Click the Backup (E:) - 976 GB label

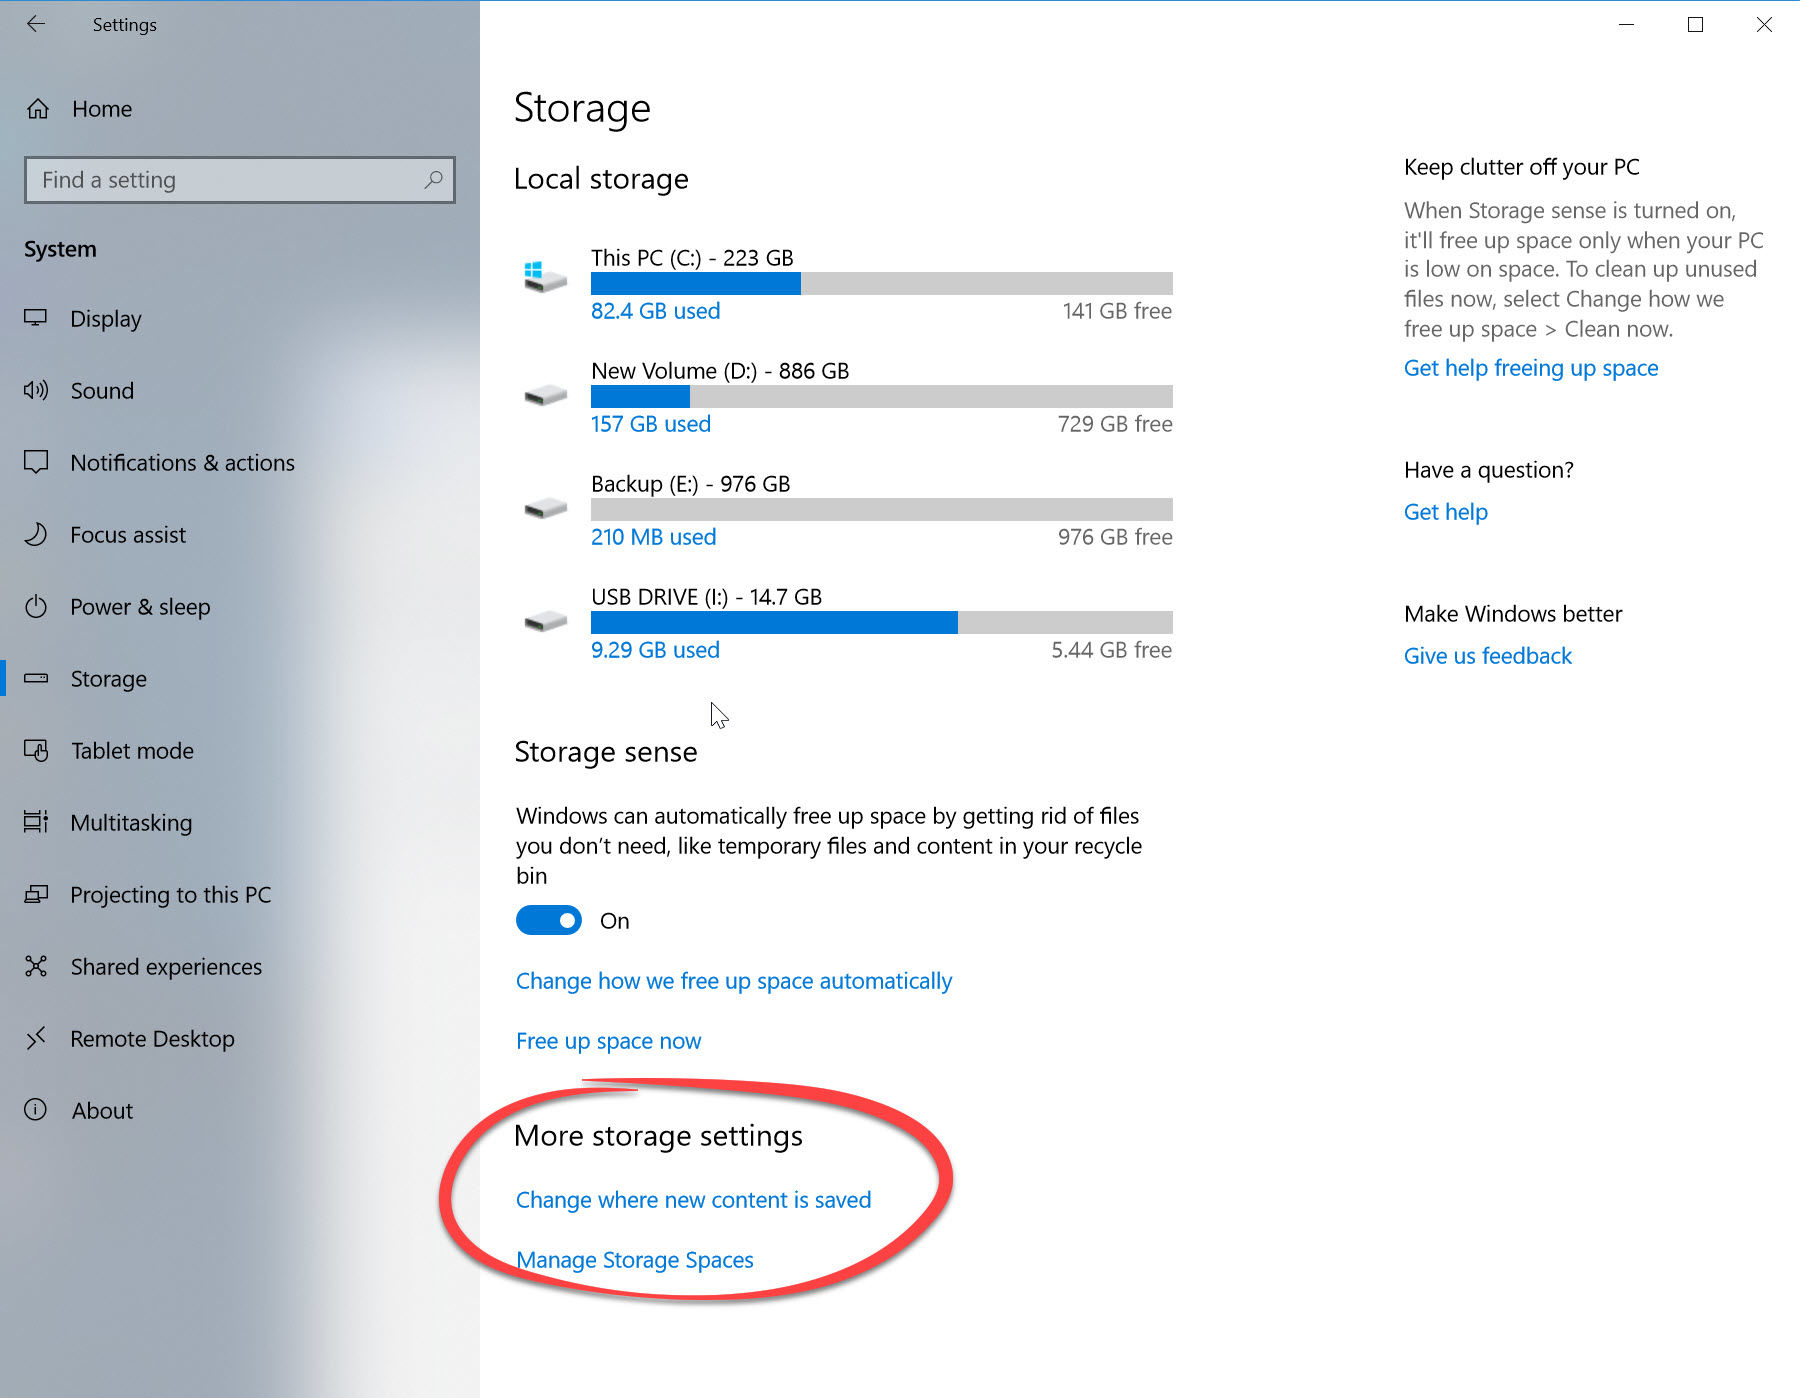pyautogui.click(x=691, y=484)
